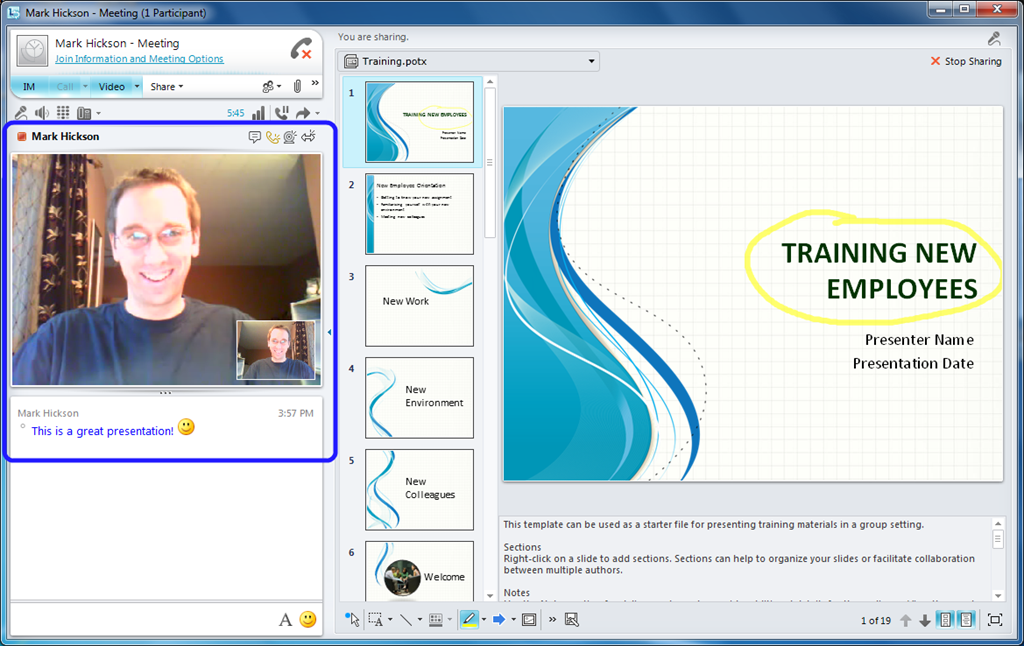Viewport: 1024px width, 646px height.
Task: Mute the microphone icon
Action: pyautogui.click(x=22, y=113)
